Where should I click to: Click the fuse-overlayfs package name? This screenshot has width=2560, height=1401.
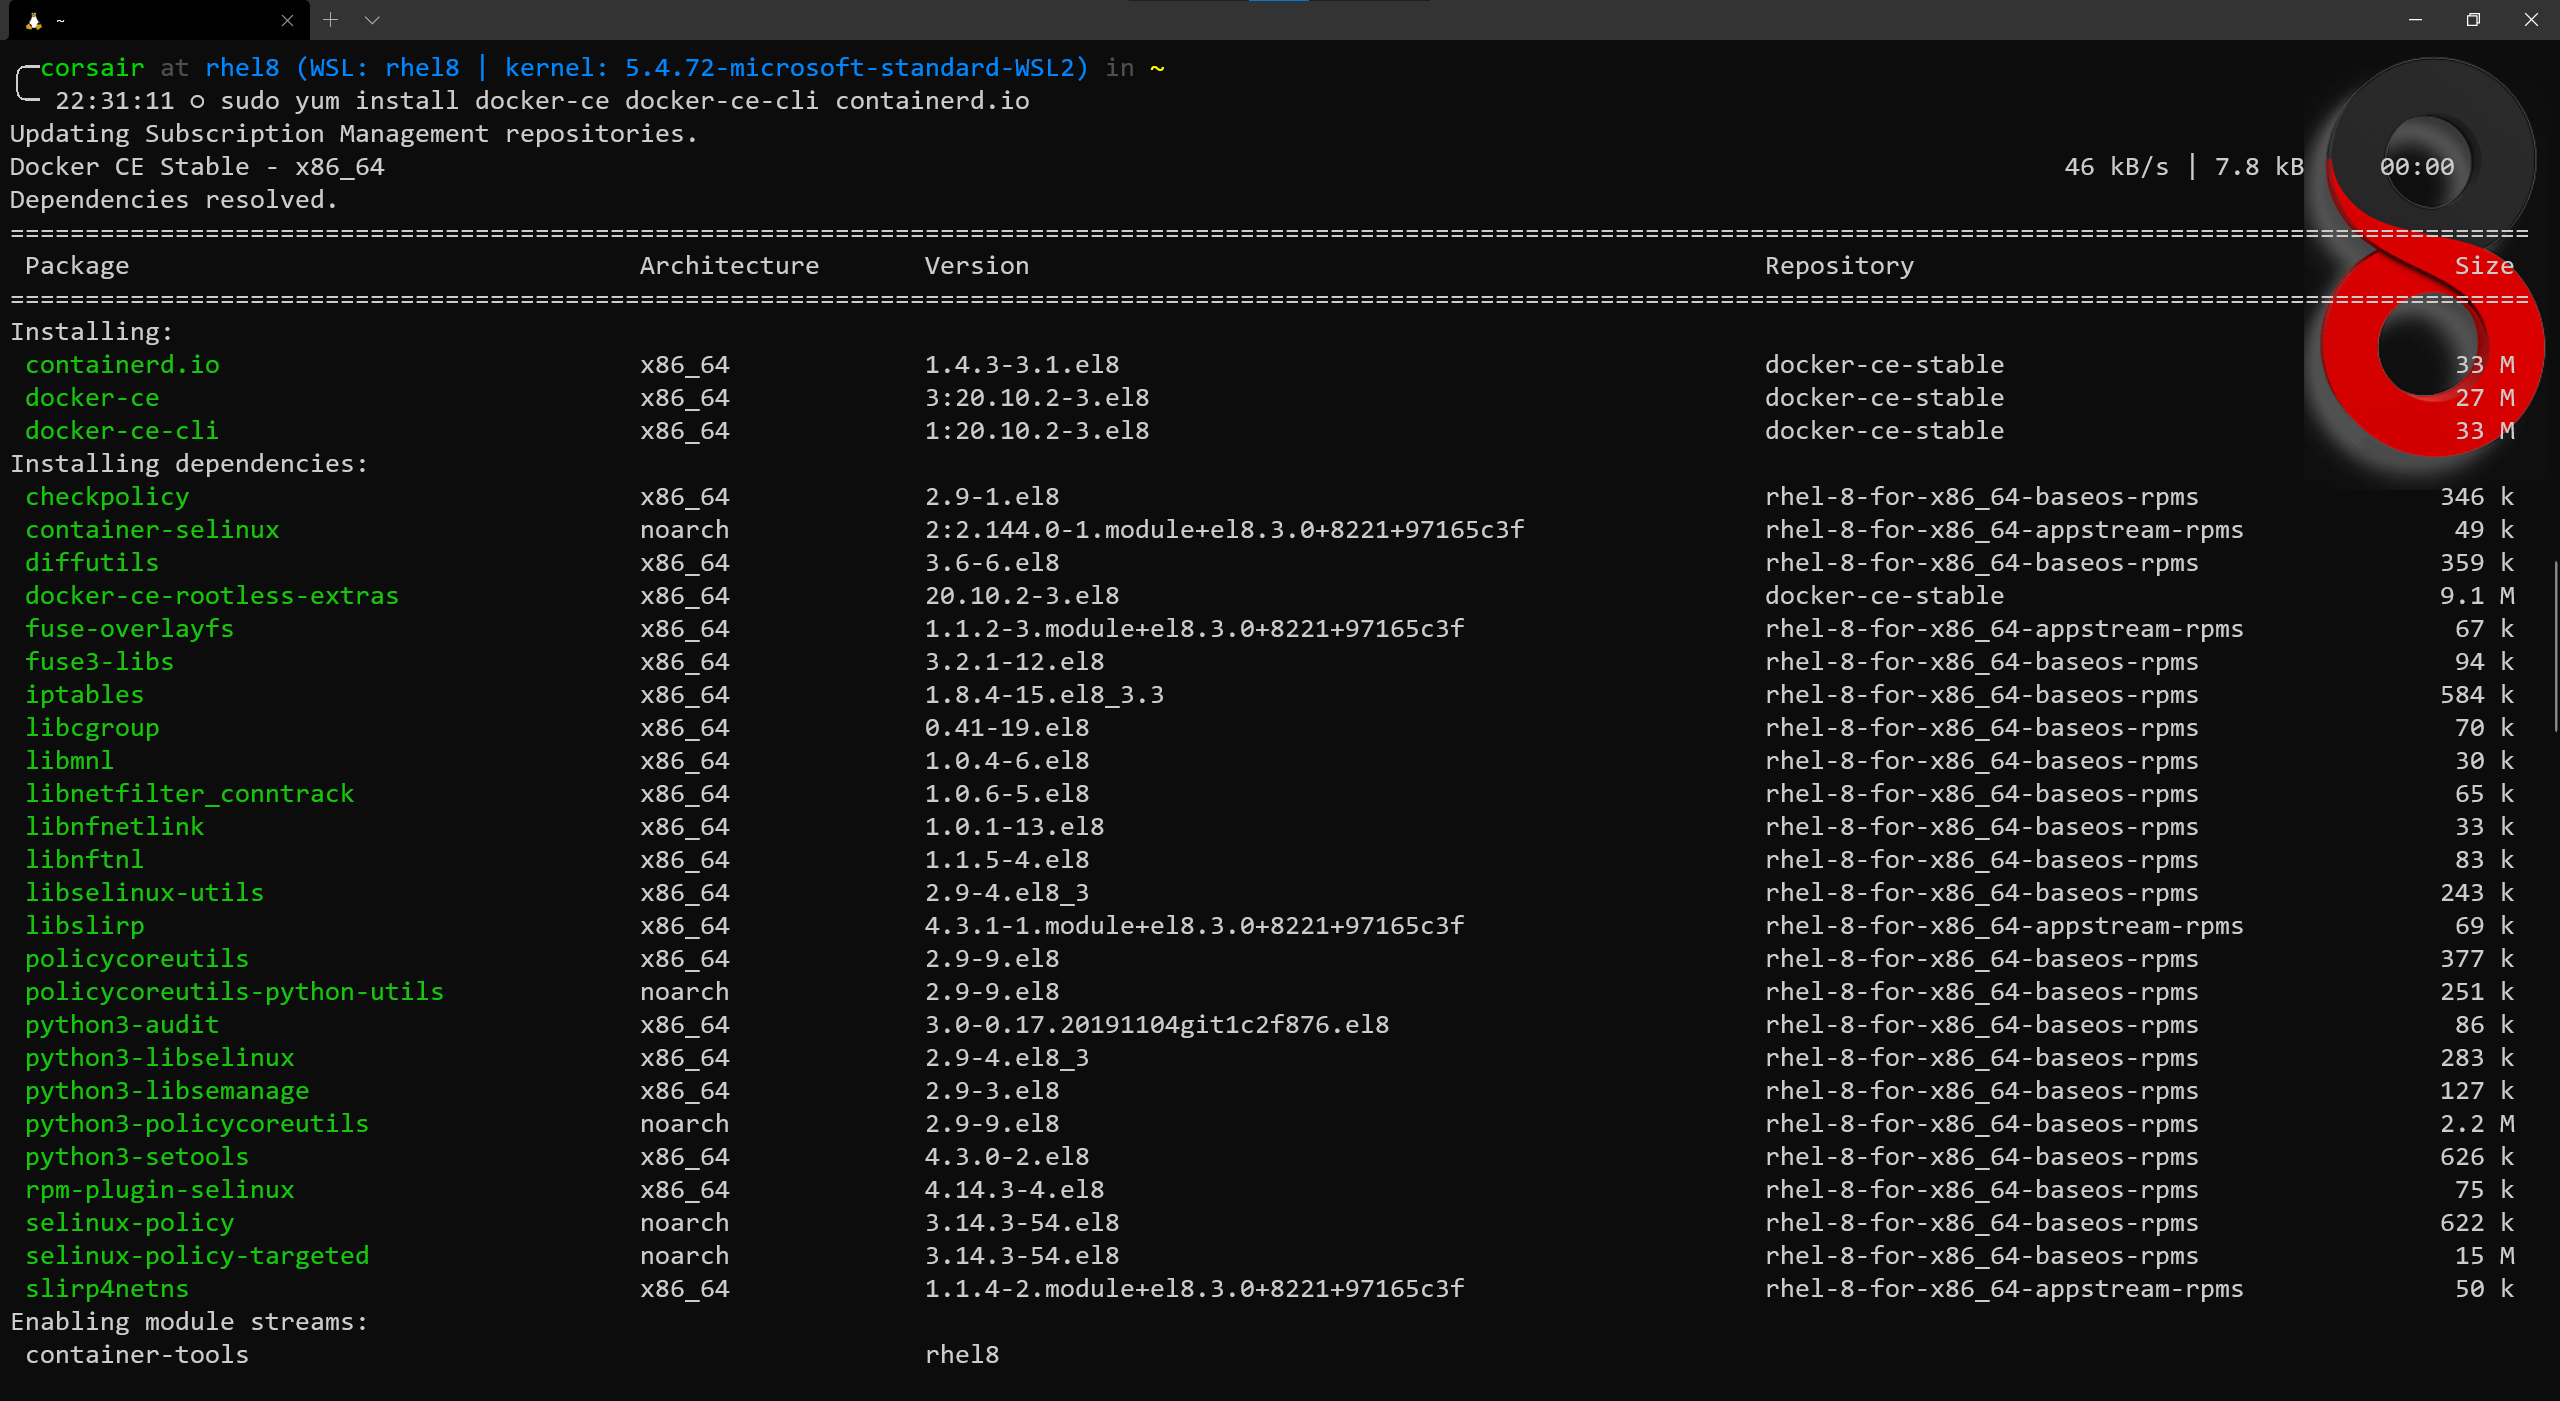coord(129,628)
